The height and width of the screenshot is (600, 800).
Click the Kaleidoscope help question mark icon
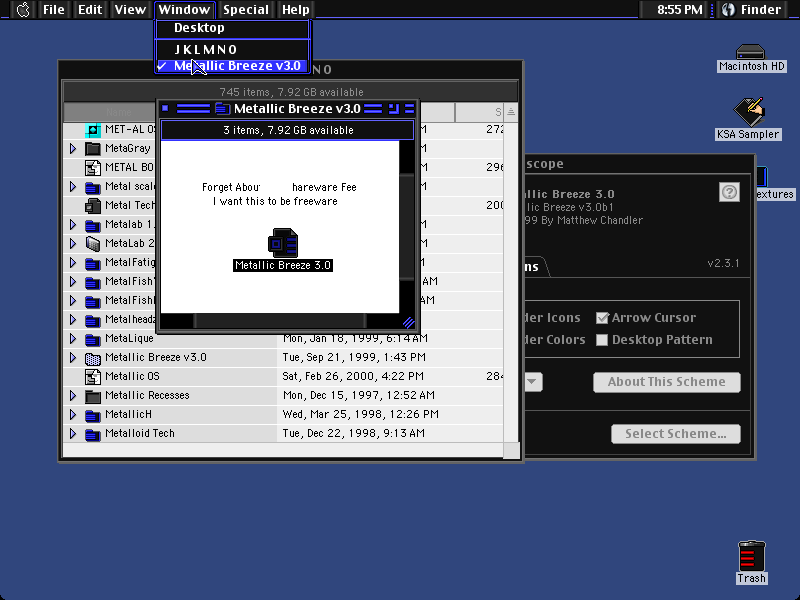coord(729,192)
